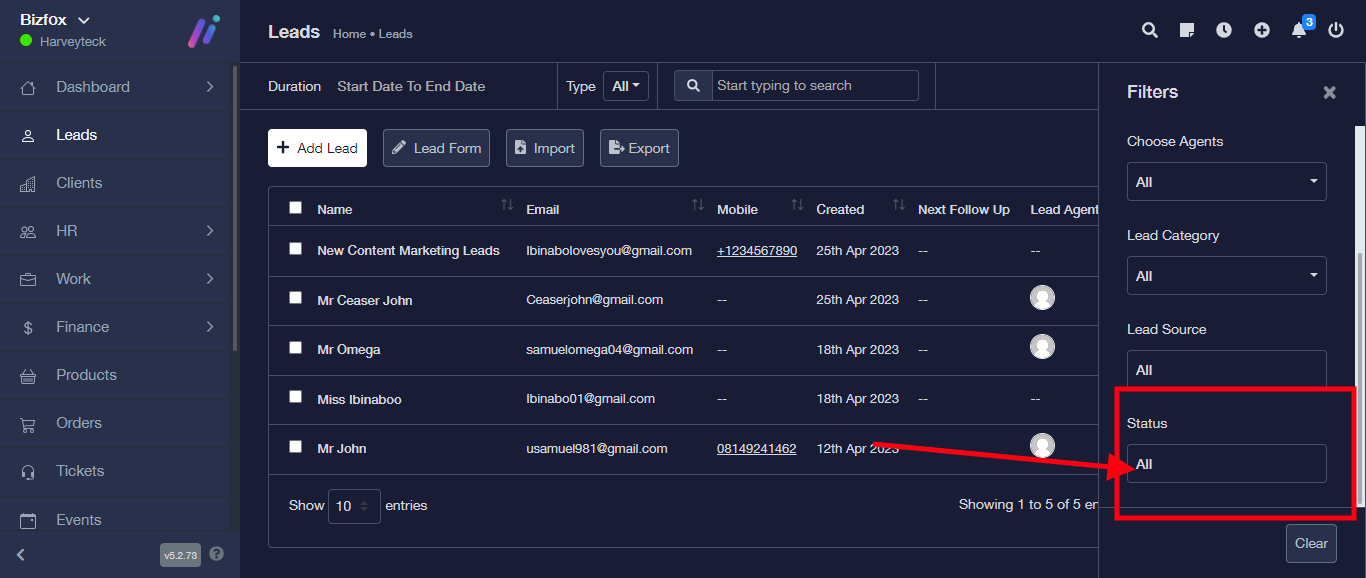
Task: Open Clients in the sidebar
Action: pos(79,183)
